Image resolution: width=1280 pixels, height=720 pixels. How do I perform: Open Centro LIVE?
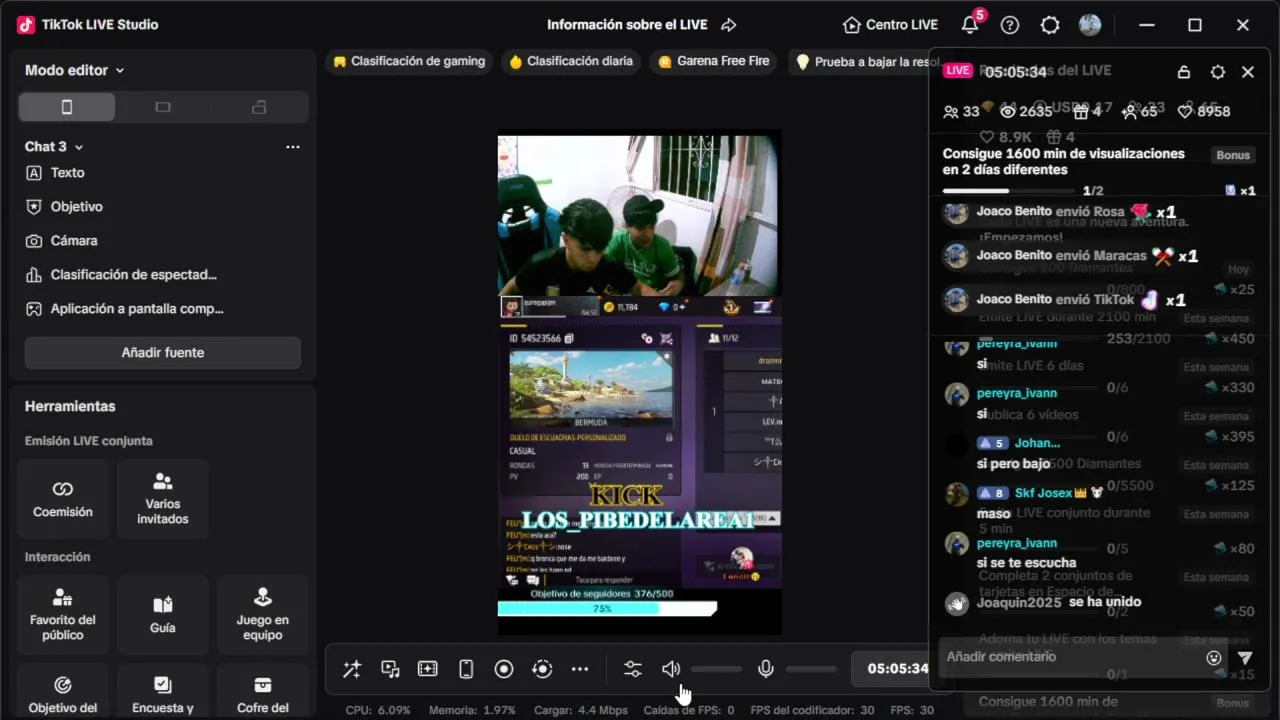pyautogui.click(x=890, y=25)
